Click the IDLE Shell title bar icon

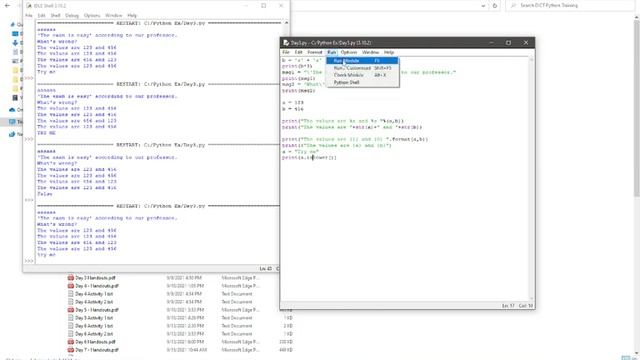tap(29, 6)
